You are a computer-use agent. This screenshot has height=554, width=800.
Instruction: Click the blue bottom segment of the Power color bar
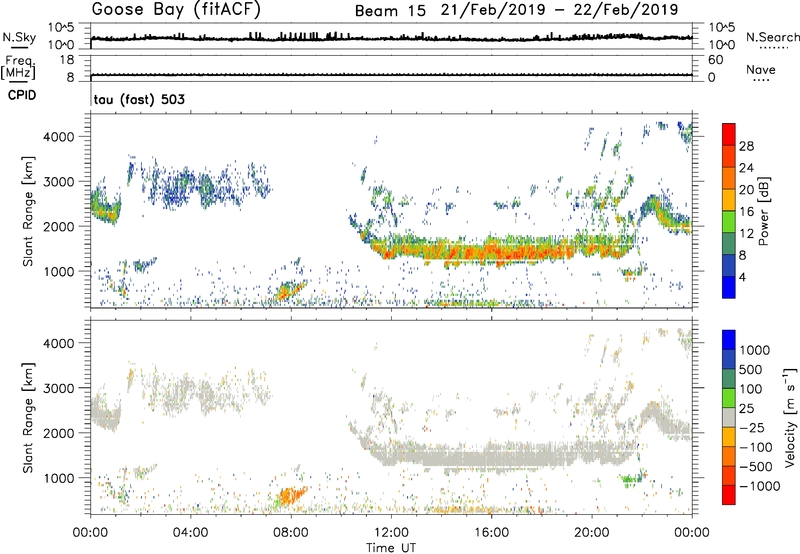point(729,287)
